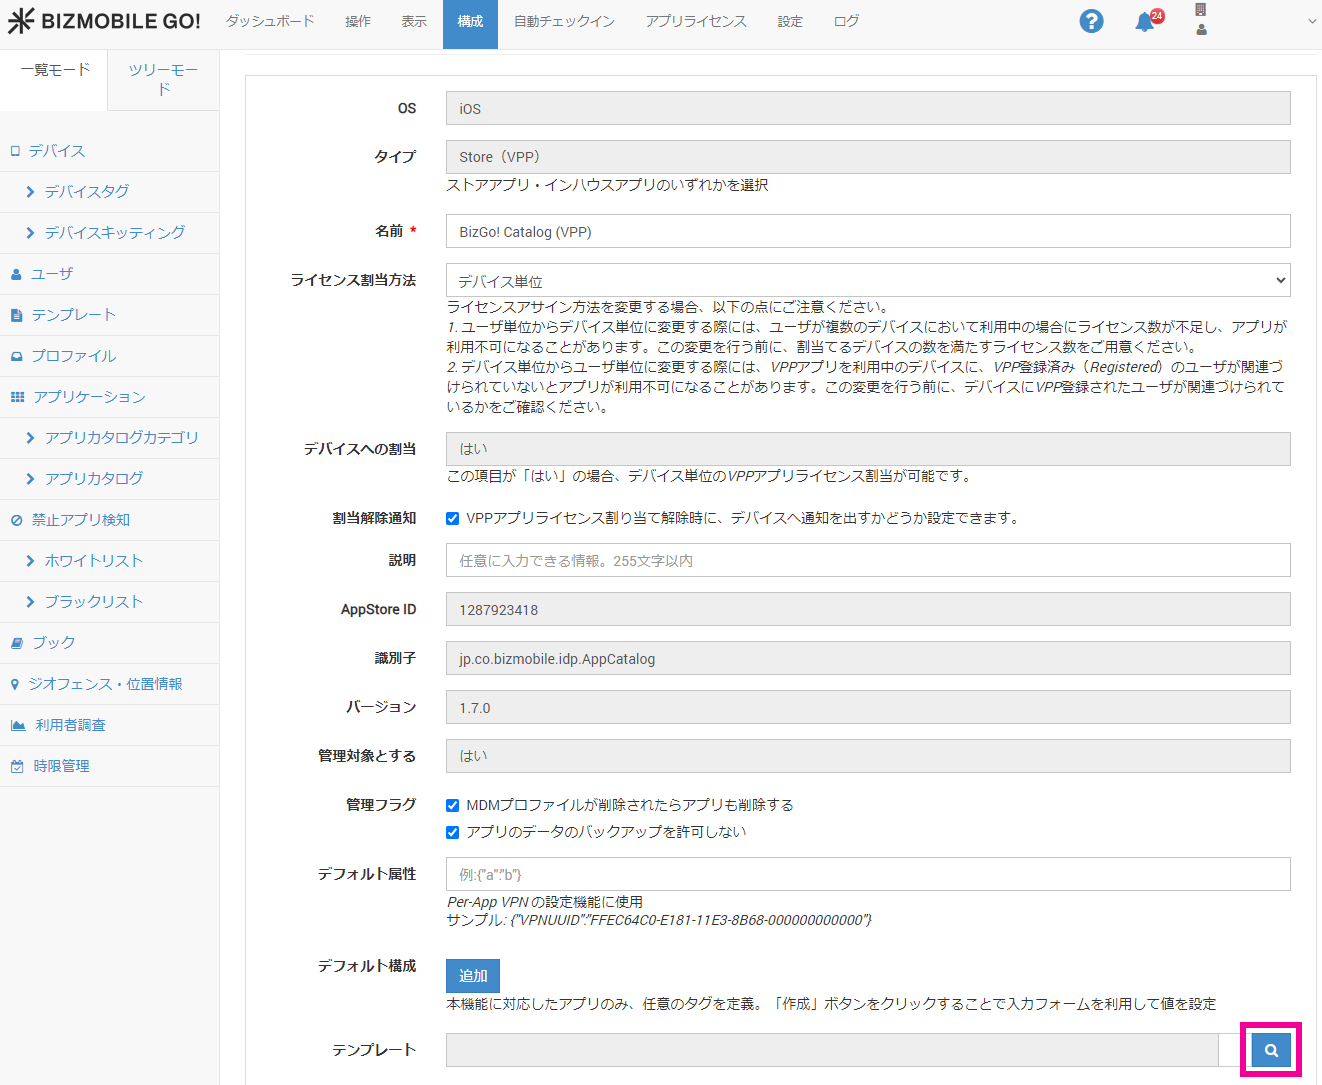Click the help question mark icon
The image size is (1322, 1085).
click(1091, 21)
